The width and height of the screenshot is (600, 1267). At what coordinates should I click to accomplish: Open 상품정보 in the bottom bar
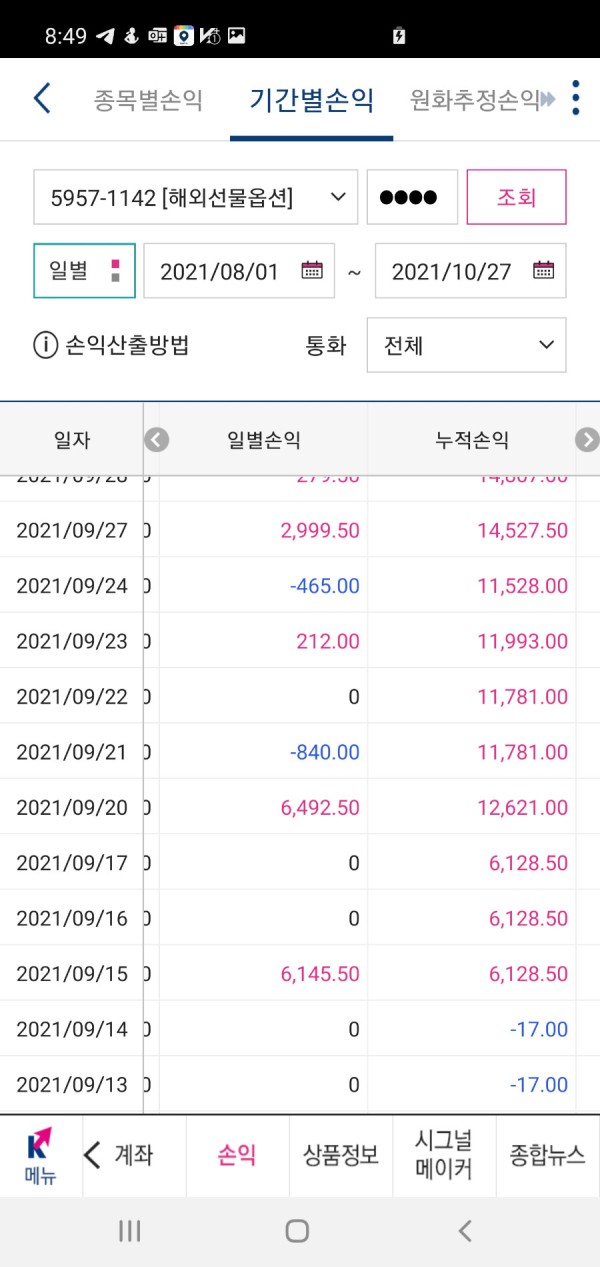point(341,1156)
